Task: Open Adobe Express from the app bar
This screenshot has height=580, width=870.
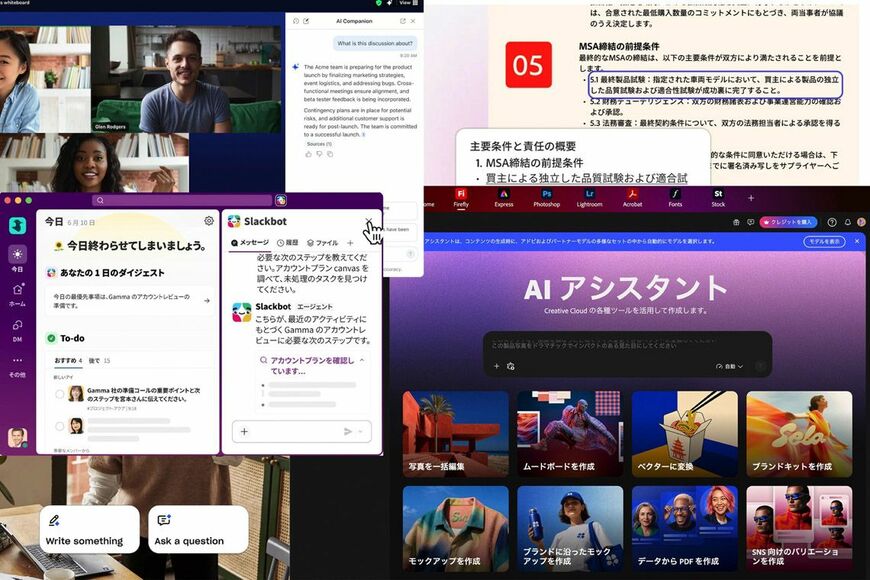Action: click(503, 197)
